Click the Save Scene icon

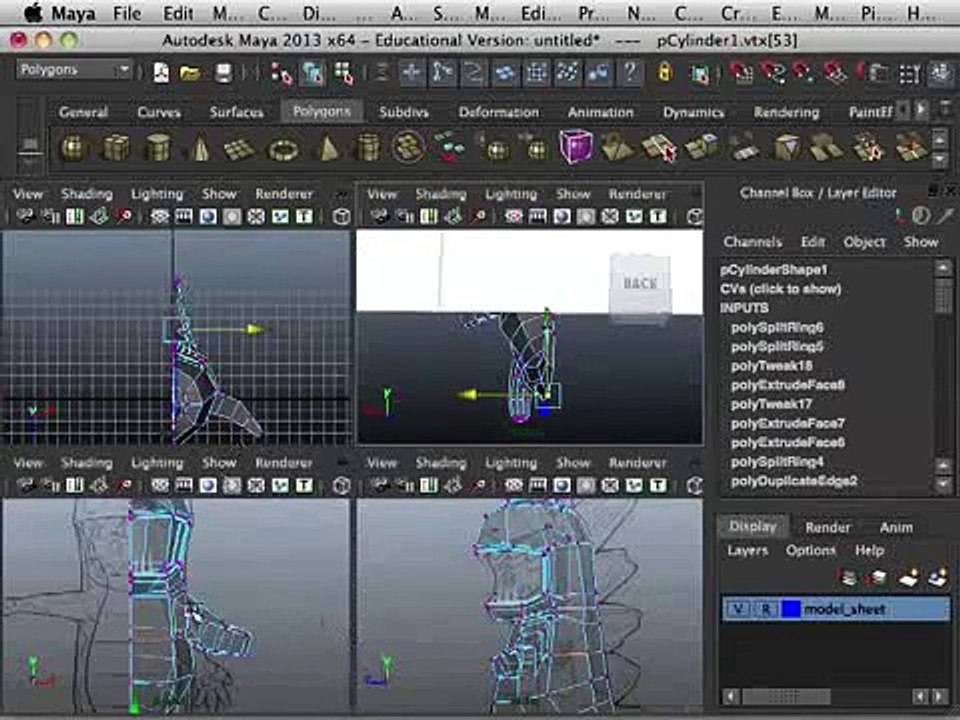tap(224, 73)
